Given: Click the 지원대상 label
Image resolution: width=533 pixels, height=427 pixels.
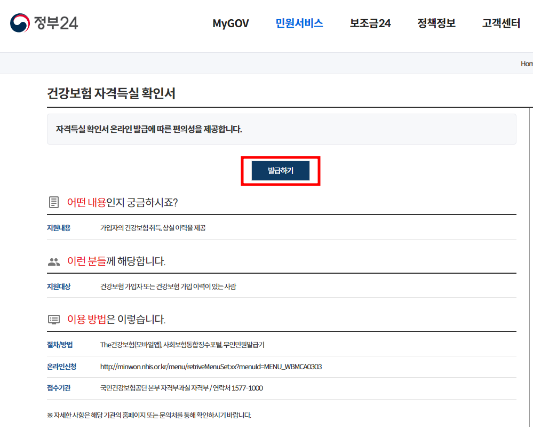Looking at the screenshot, I should pos(58,287).
